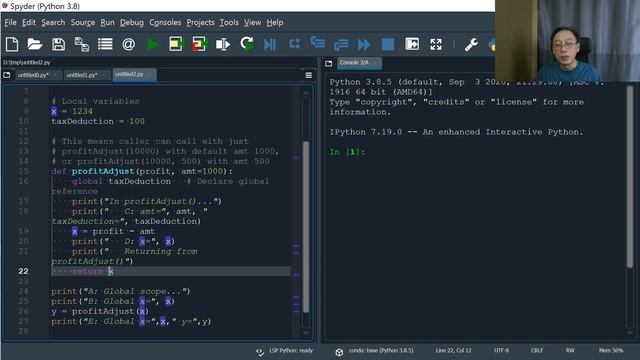Stop debugging with the blue square icon
Screen dimensions: 640x360
pos(388,44)
